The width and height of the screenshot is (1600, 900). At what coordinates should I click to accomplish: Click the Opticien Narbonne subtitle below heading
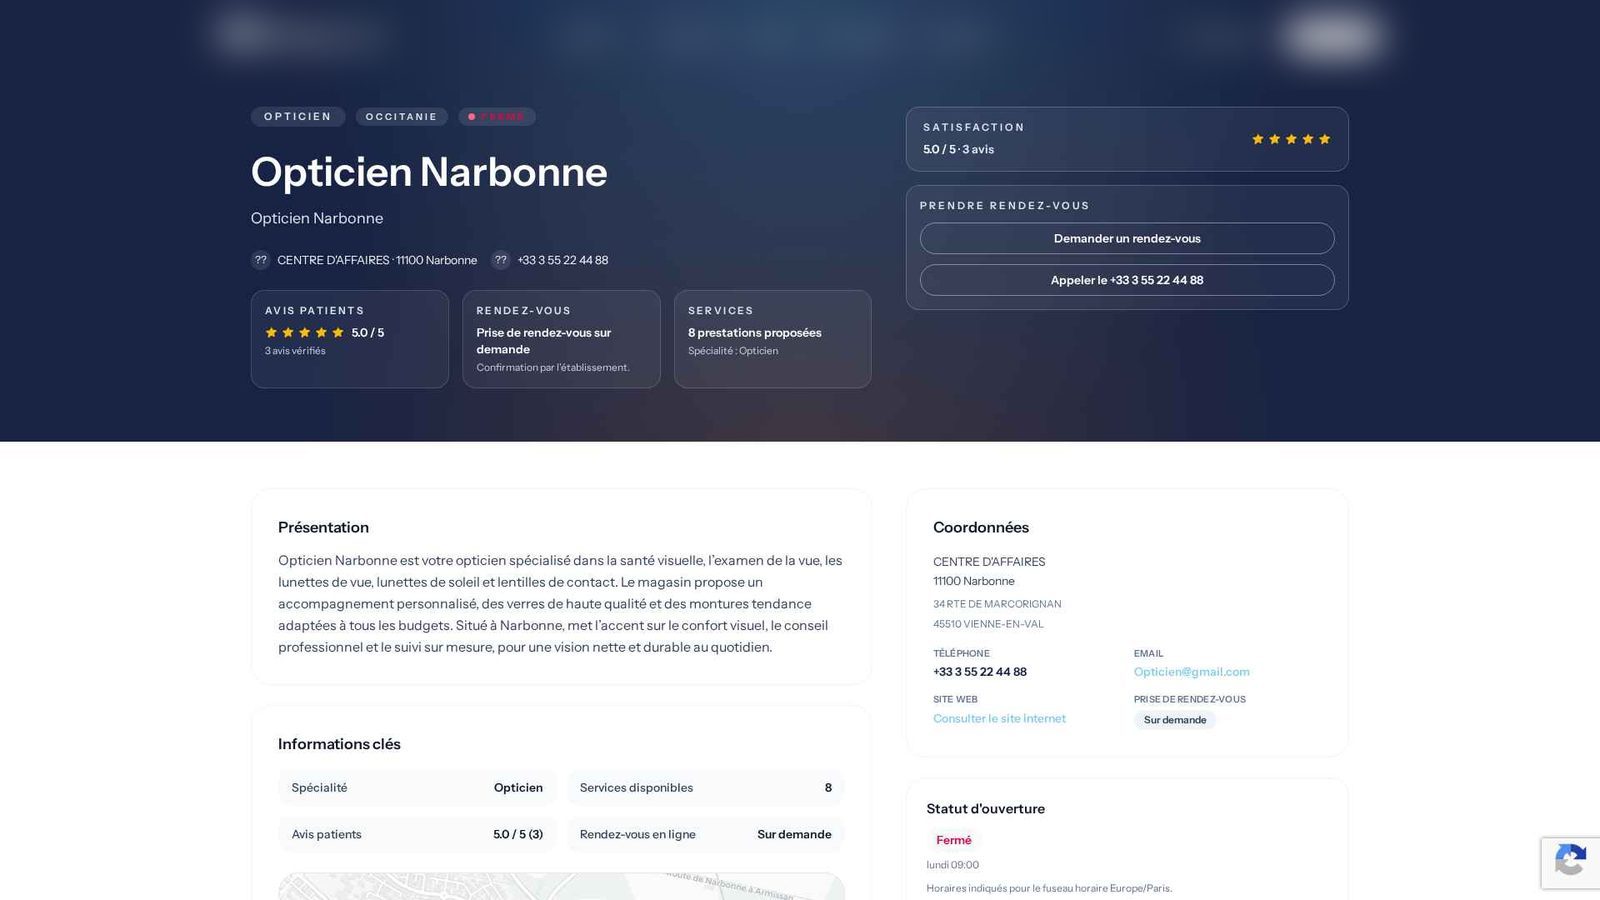317,218
